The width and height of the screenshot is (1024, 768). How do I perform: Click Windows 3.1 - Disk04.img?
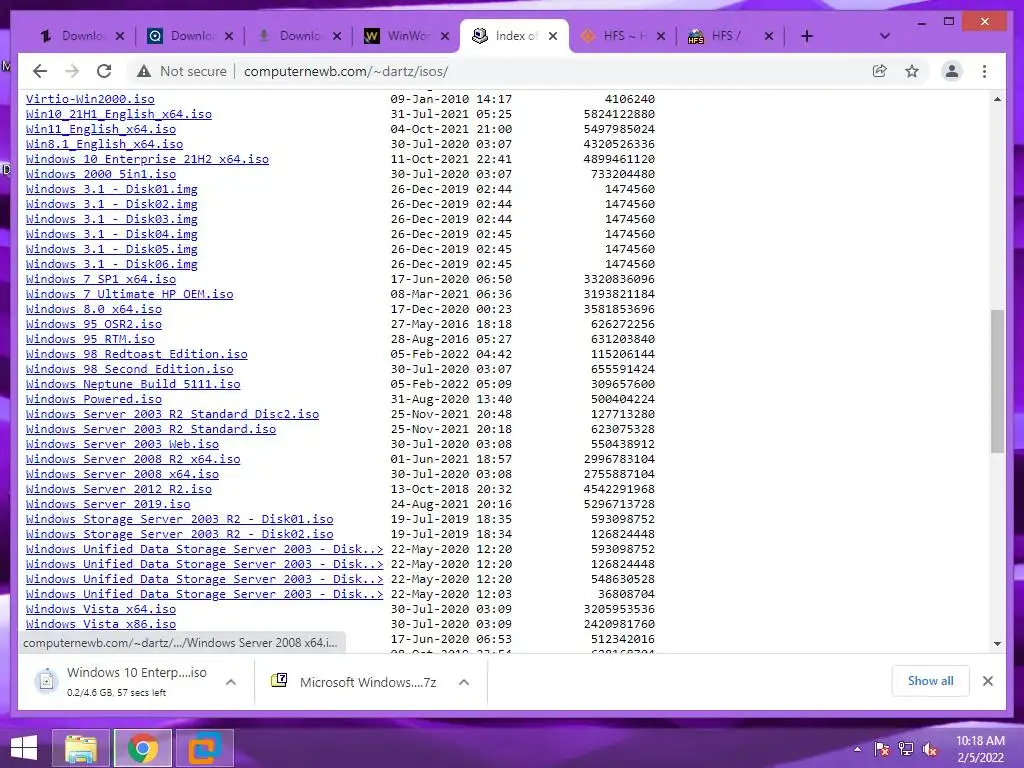tap(112, 234)
